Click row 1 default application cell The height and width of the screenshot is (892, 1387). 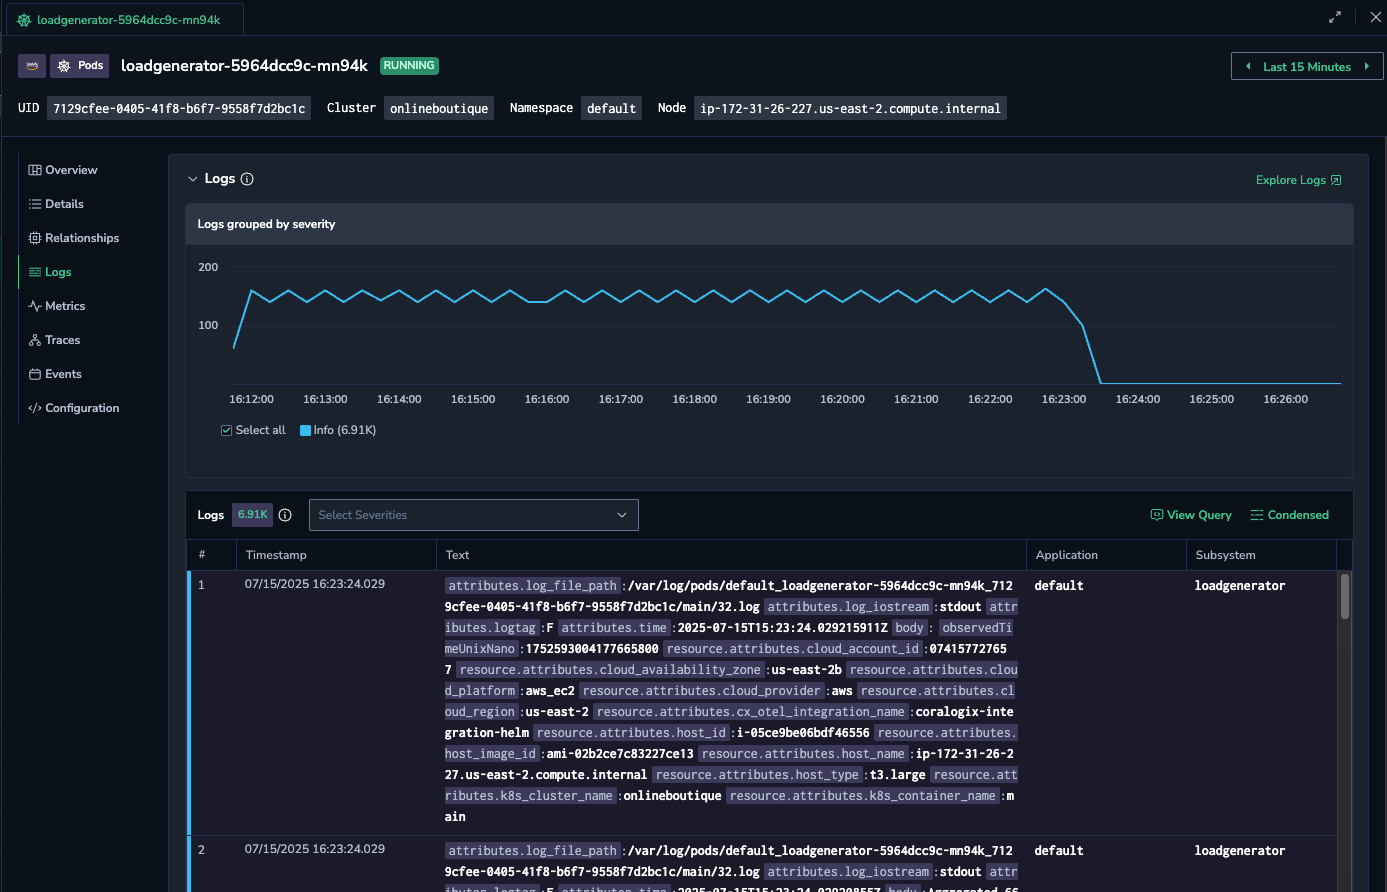click(1058, 586)
